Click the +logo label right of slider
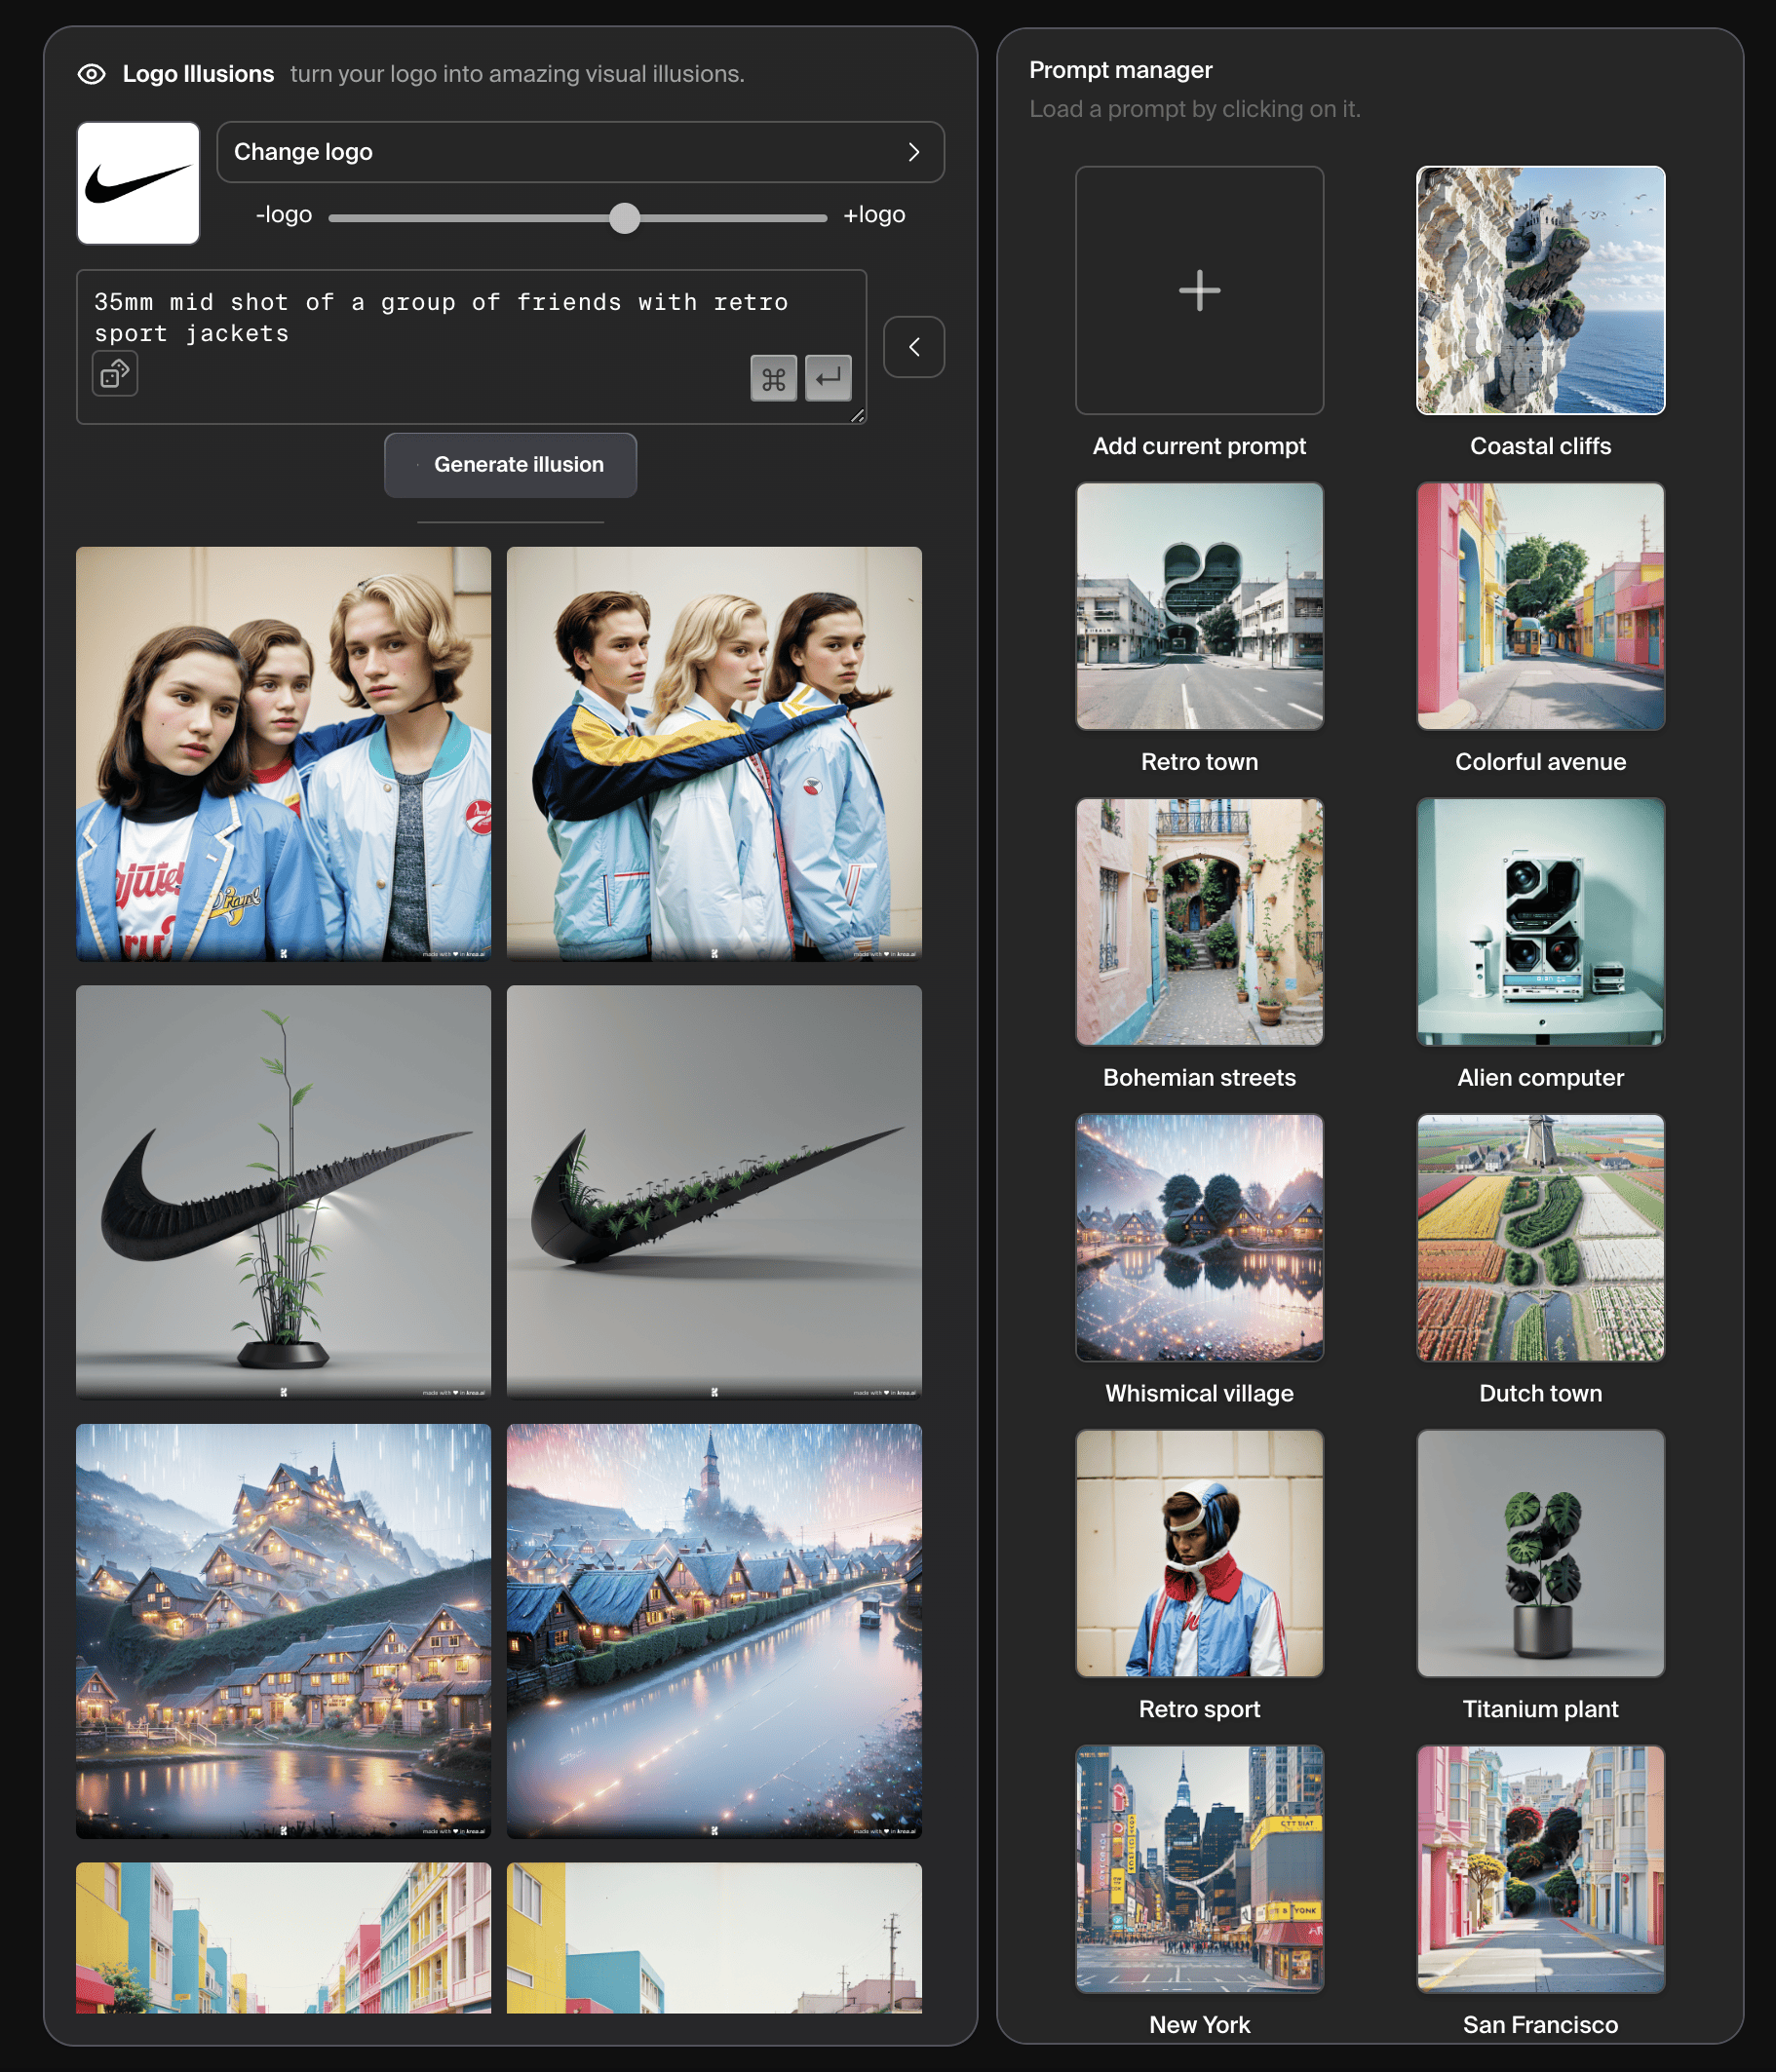This screenshot has width=1776, height=2072. (874, 215)
